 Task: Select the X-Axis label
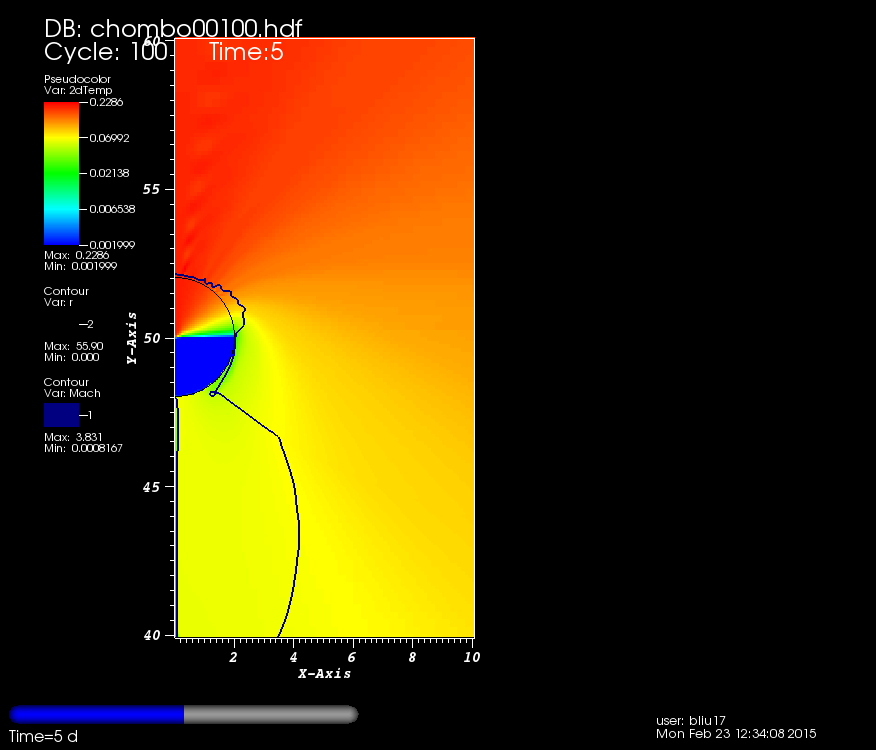point(324,674)
